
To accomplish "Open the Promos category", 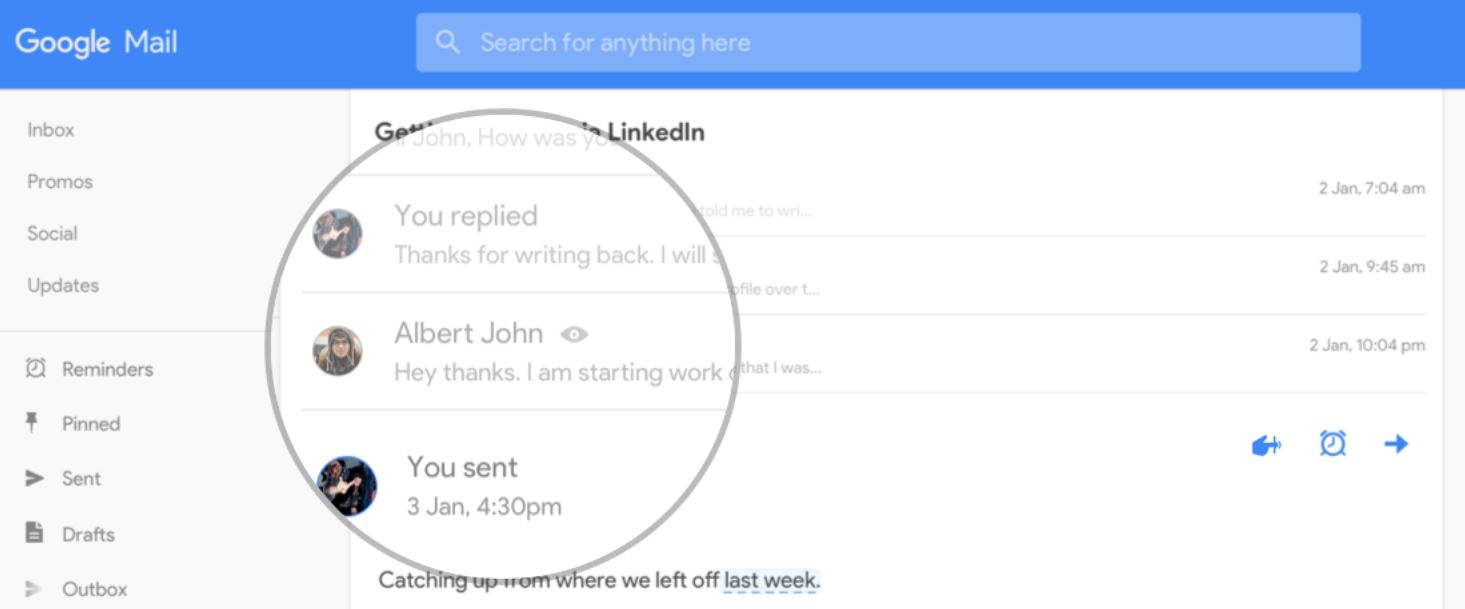I will [60, 182].
